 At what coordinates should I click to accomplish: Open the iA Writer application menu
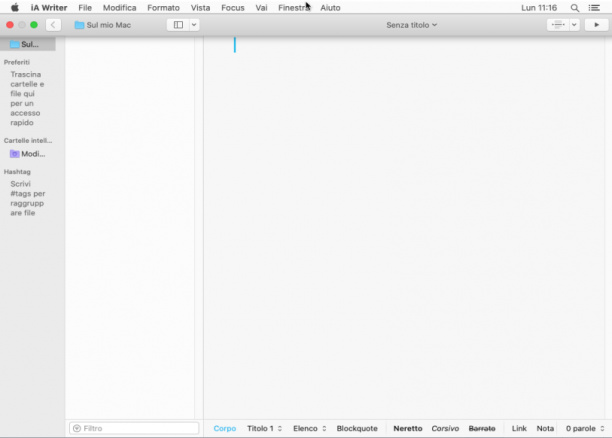(x=49, y=8)
